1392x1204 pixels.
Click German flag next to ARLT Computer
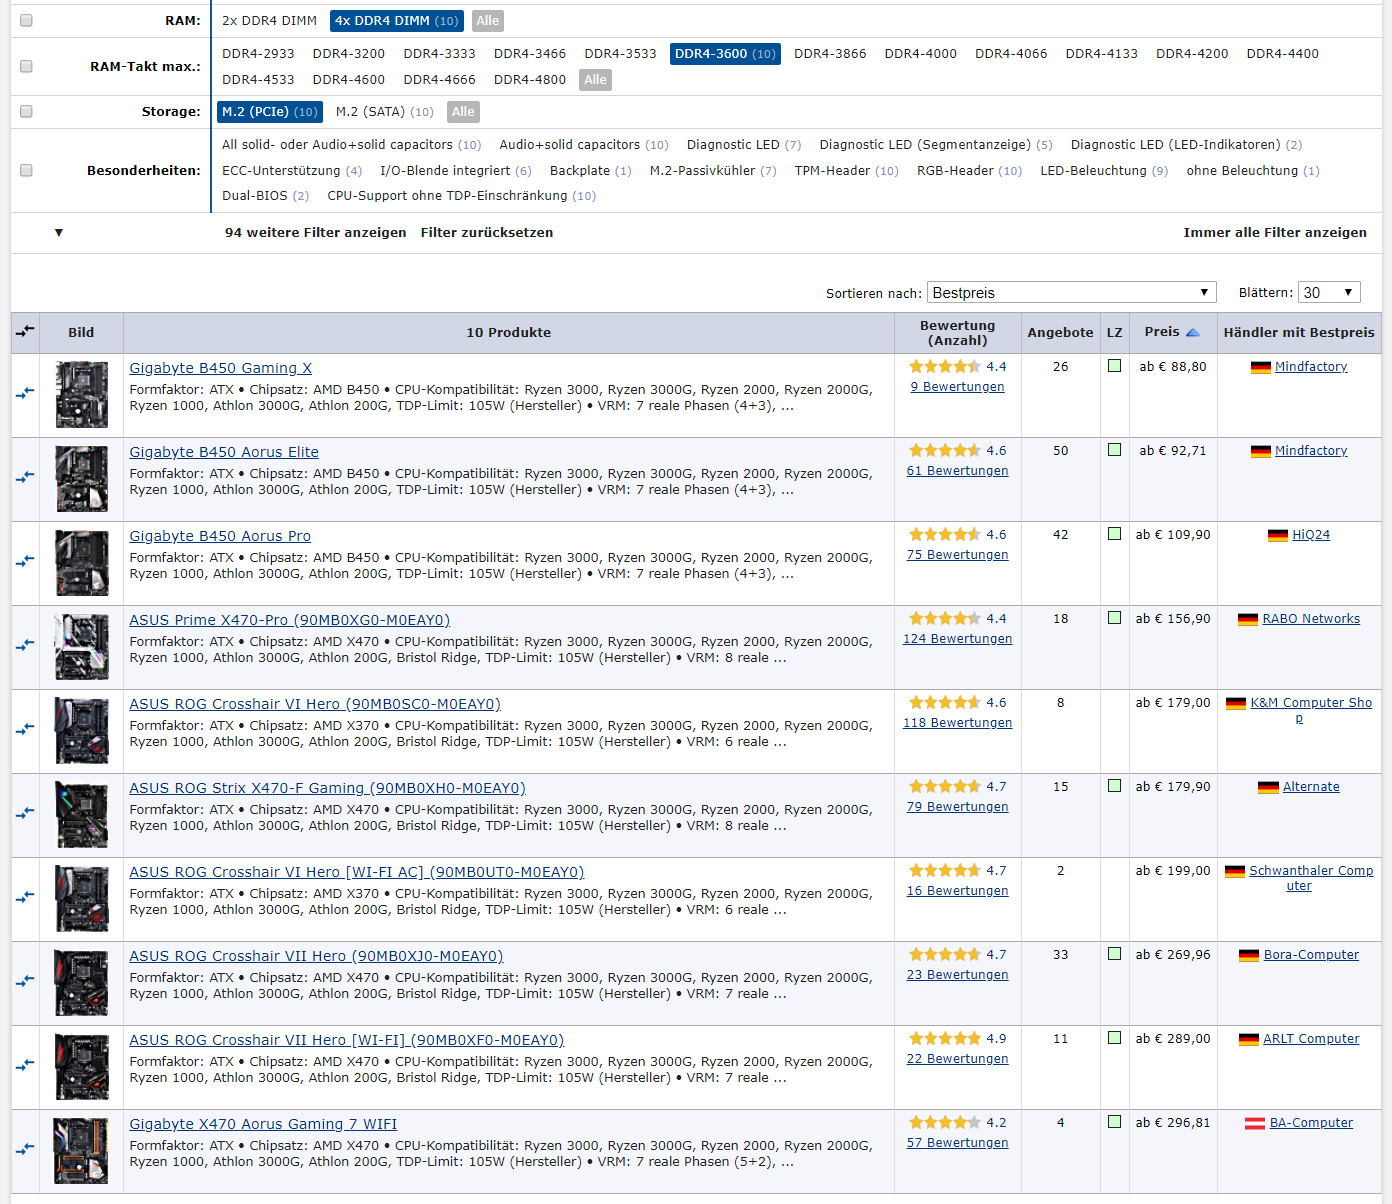tap(1248, 1039)
